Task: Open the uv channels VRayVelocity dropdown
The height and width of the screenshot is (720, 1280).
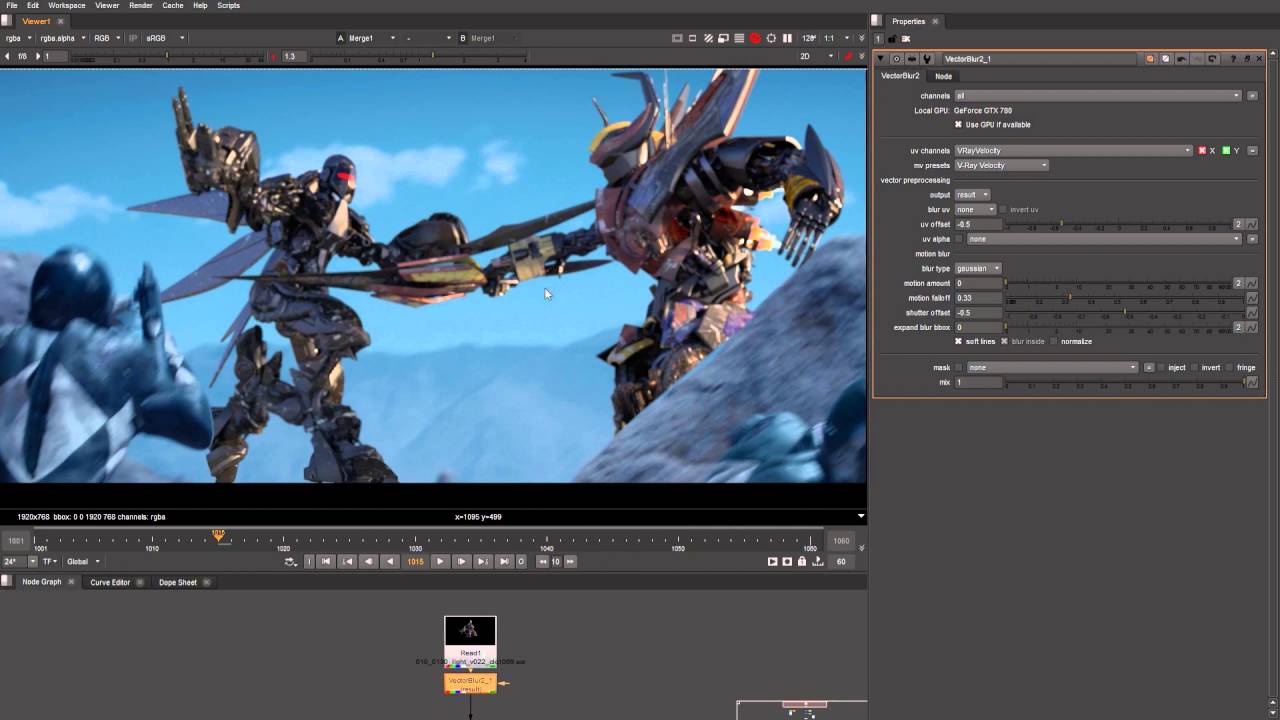Action: point(1073,151)
